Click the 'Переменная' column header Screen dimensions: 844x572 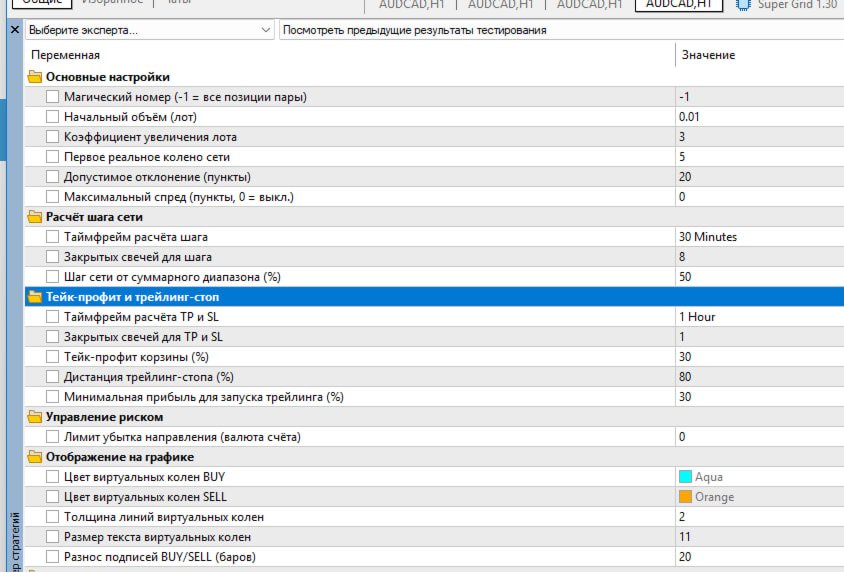[65, 55]
